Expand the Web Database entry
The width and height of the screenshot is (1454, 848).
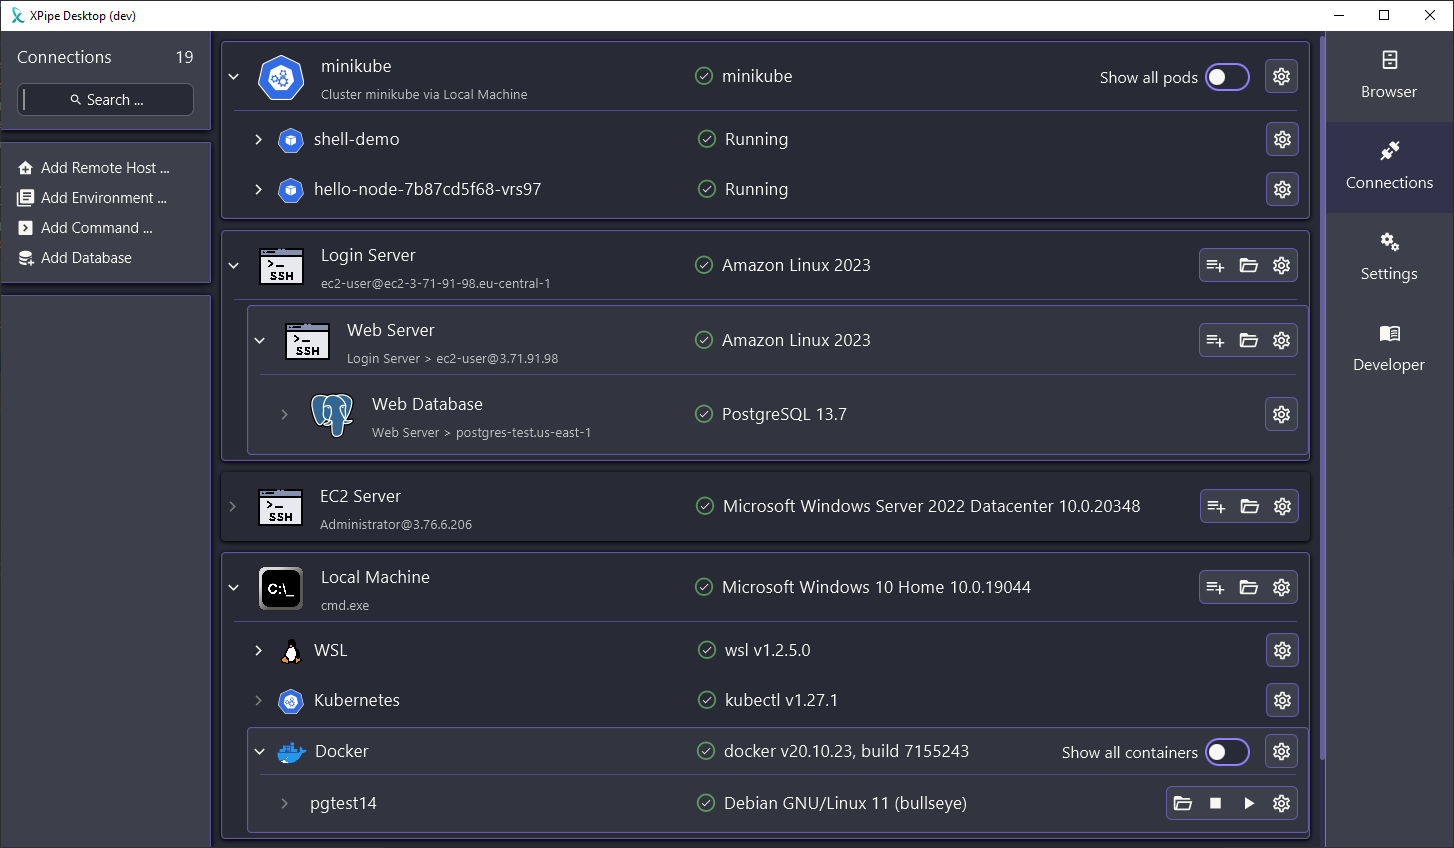coord(284,414)
